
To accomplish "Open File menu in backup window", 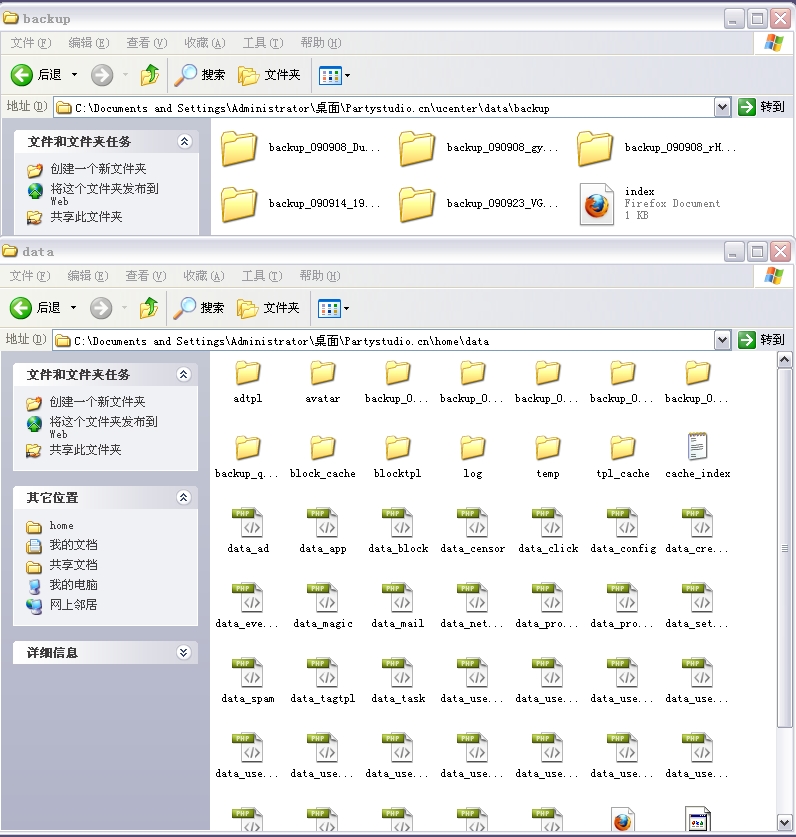I will tap(30, 43).
